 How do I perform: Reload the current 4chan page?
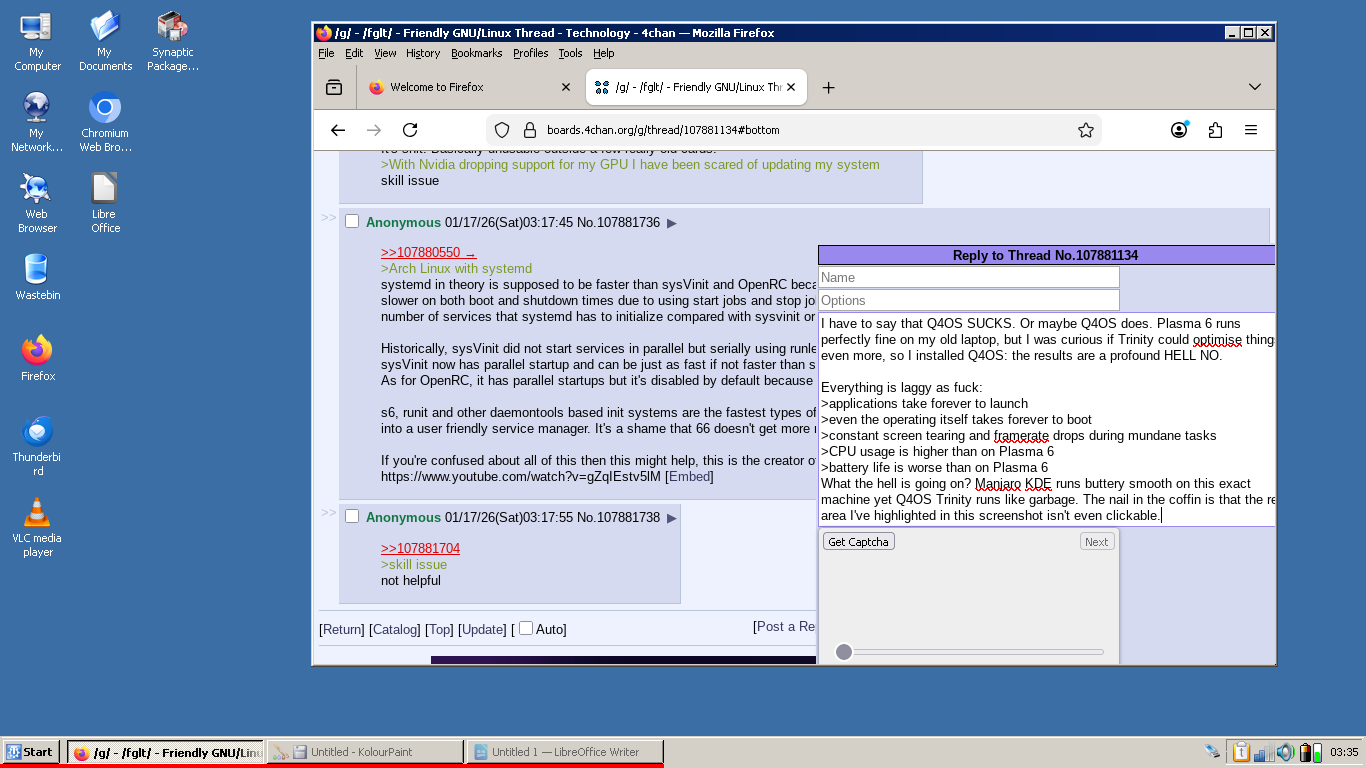pyautogui.click(x=410, y=130)
